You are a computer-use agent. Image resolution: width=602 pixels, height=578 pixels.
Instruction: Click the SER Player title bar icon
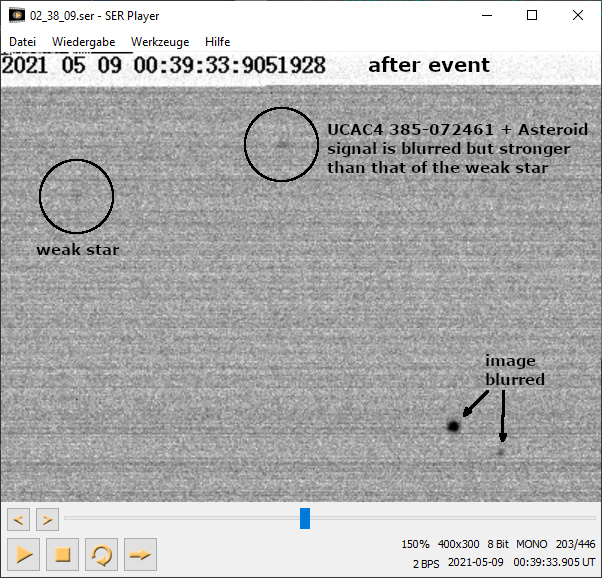[16, 16]
